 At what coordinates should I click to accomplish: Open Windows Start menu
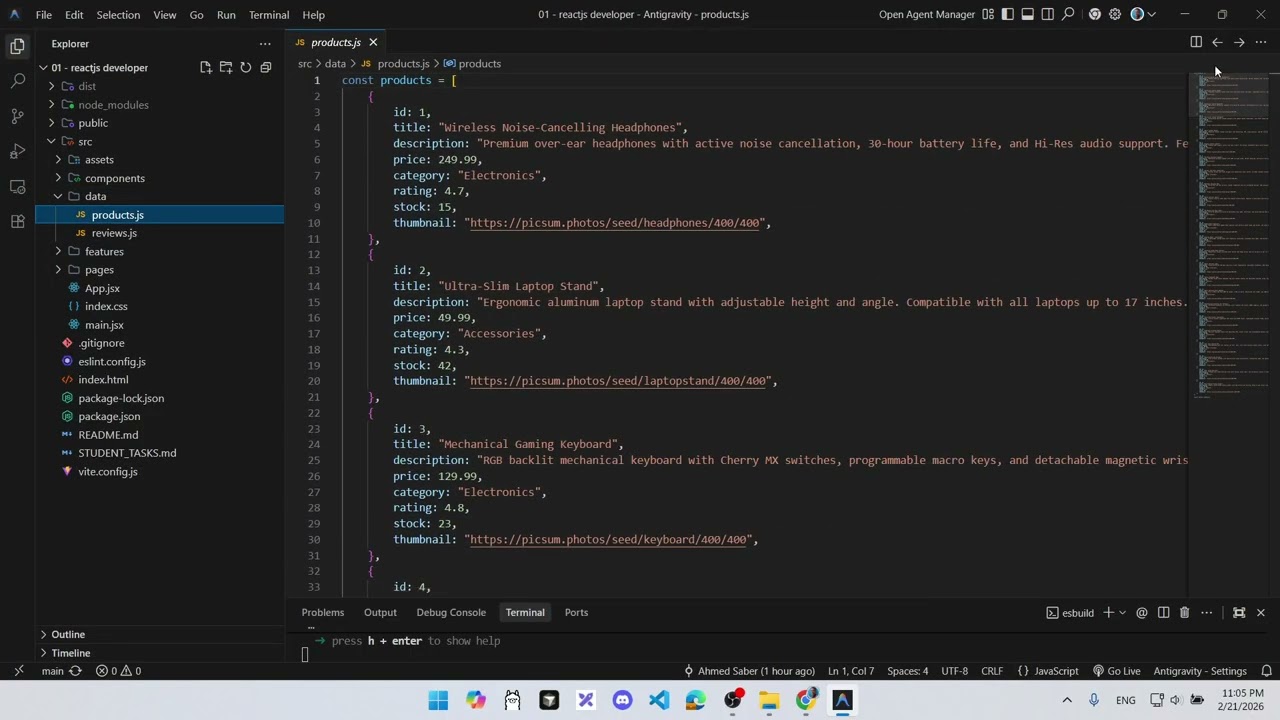[438, 700]
